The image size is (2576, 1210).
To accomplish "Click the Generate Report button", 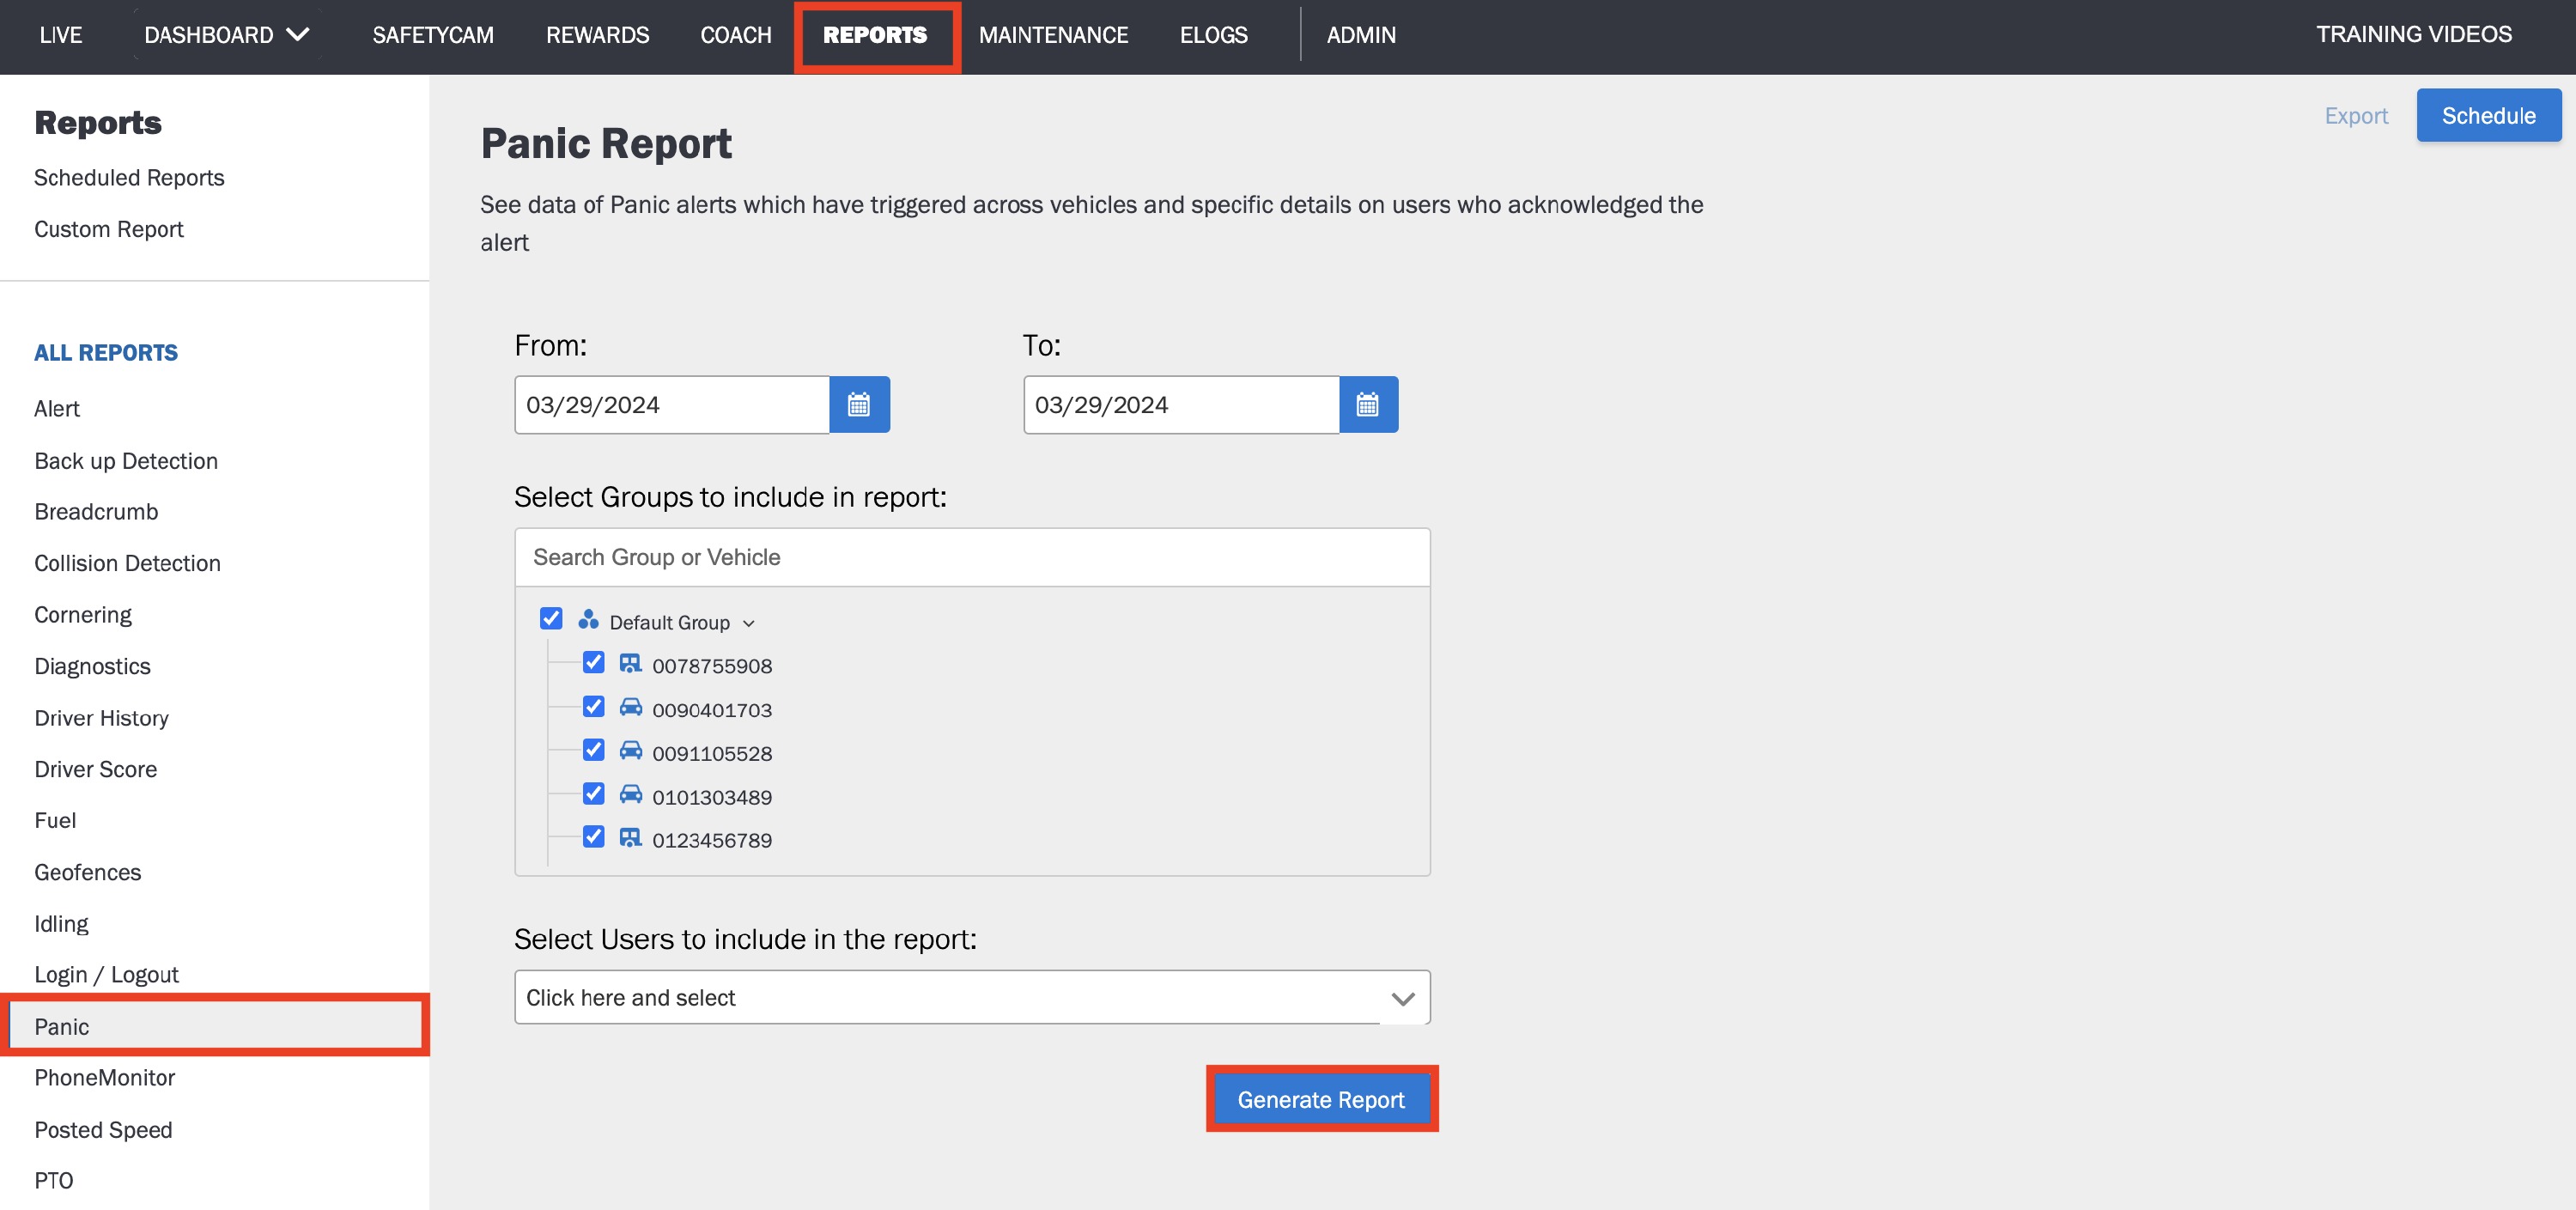I will click(1321, 1100).
